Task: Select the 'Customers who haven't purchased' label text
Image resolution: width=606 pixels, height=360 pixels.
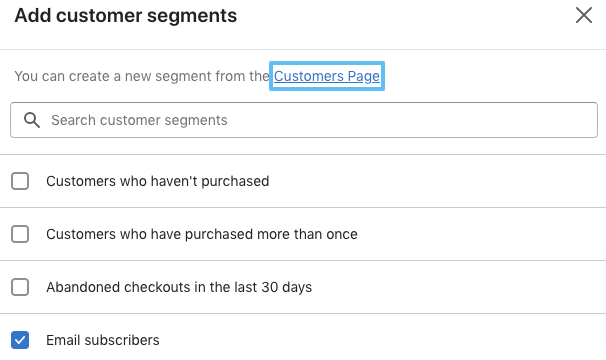Action: tap(158, 181)
